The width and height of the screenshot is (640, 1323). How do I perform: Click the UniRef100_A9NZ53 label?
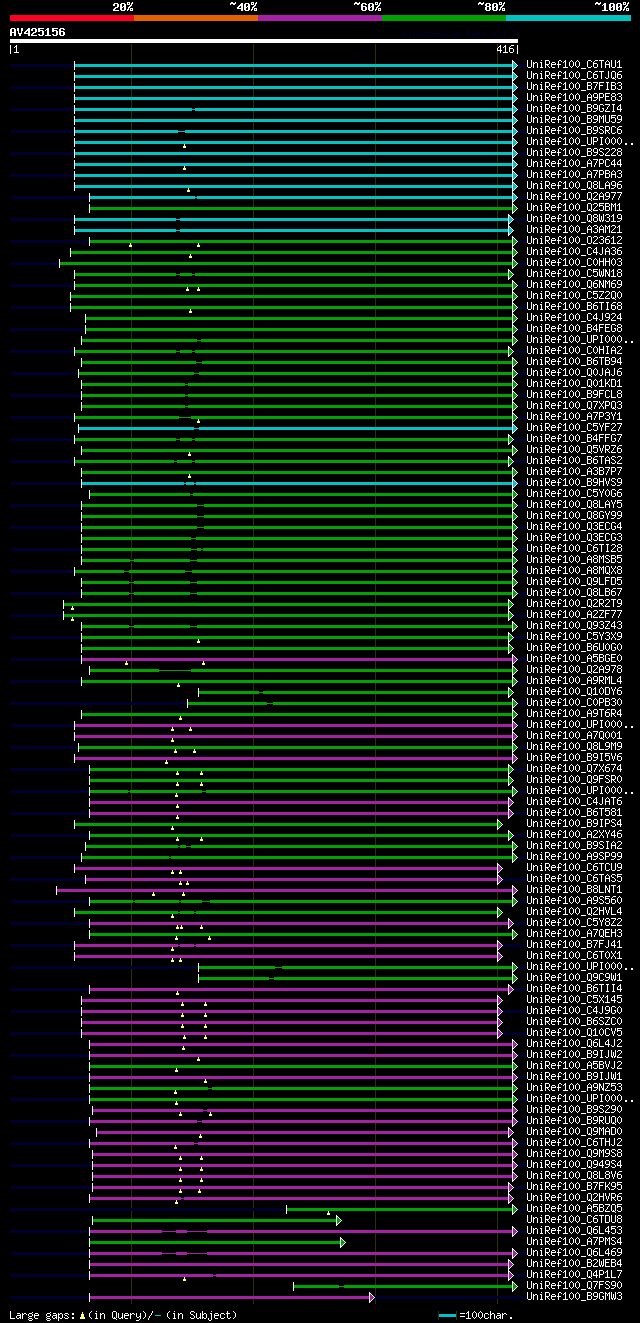coord(574,1087)
